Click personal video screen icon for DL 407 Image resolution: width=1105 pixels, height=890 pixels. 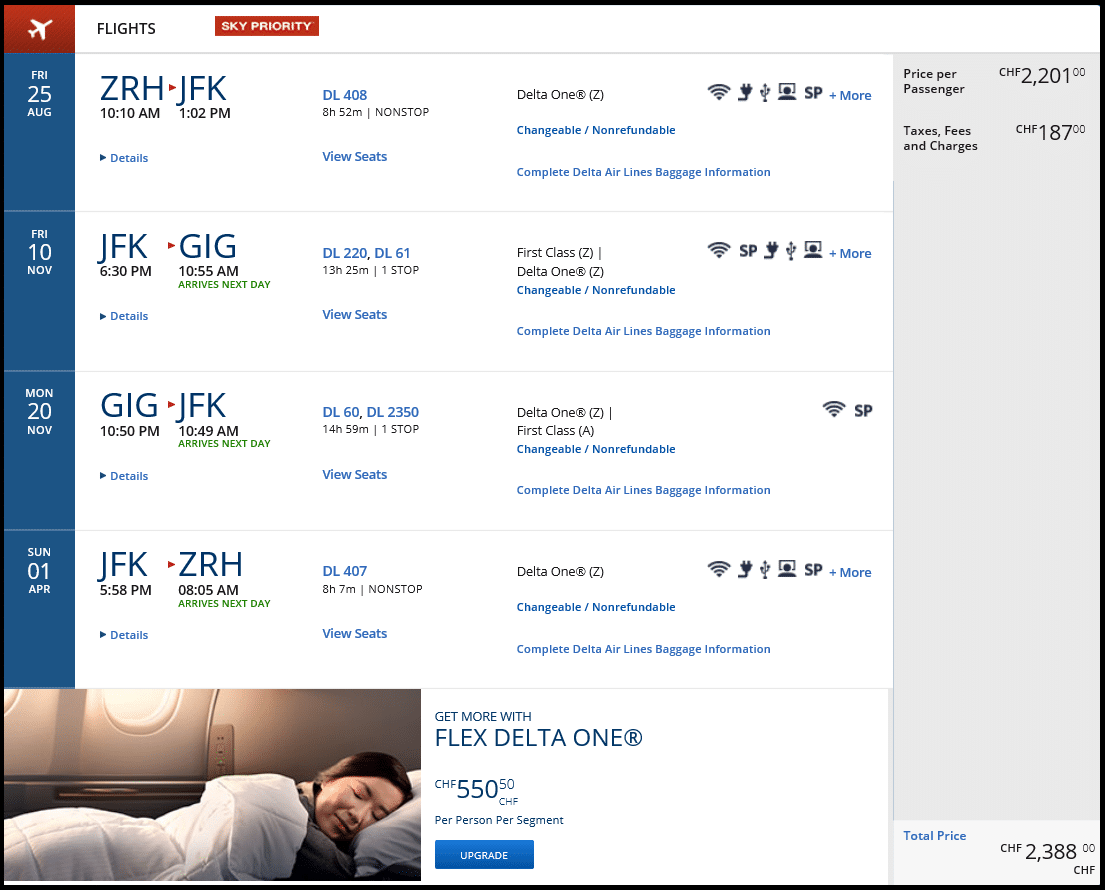pyautogui.click(x=787, y=570)
